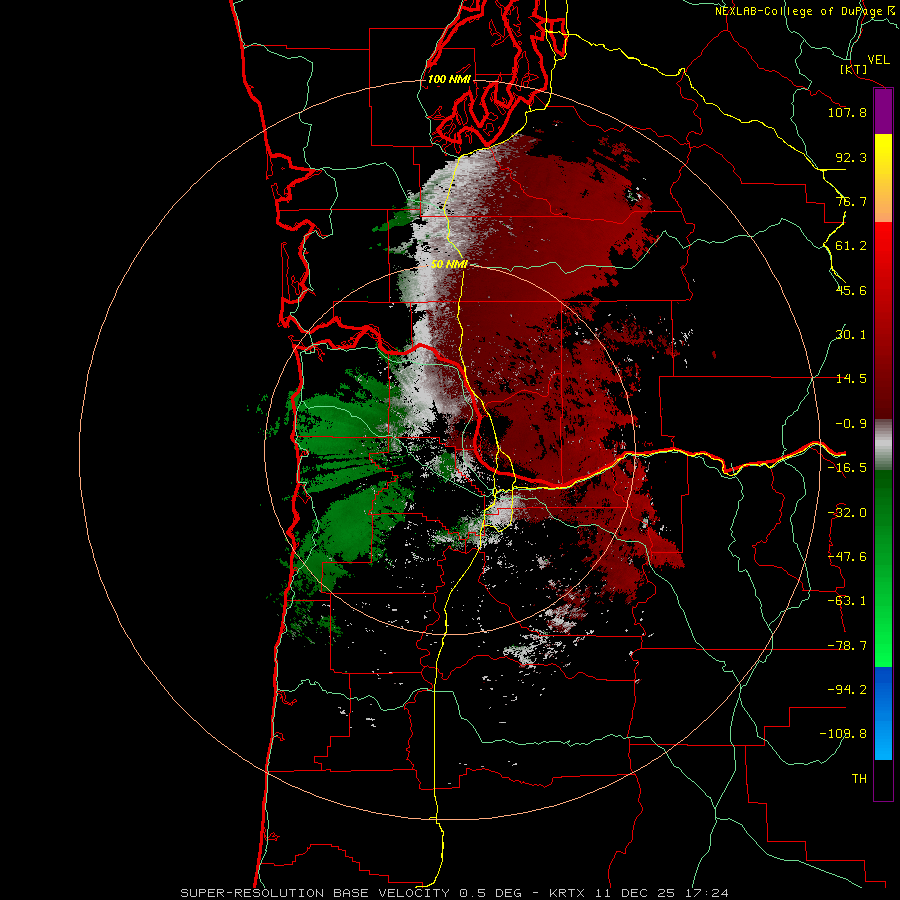Select the -0.9 legend value
The width and height of the screenshot is (900, 900).
851,424
